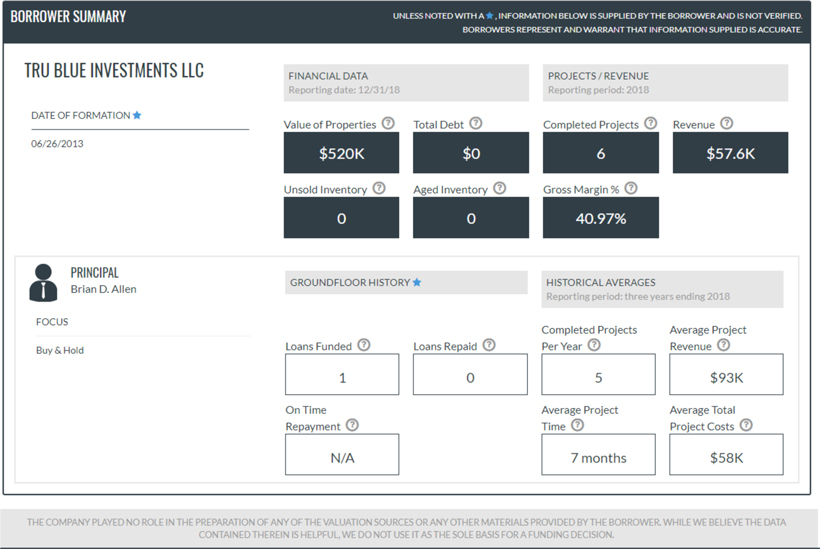
Task: Click the 40.97% gross margin value box
Action: [600, 218]
